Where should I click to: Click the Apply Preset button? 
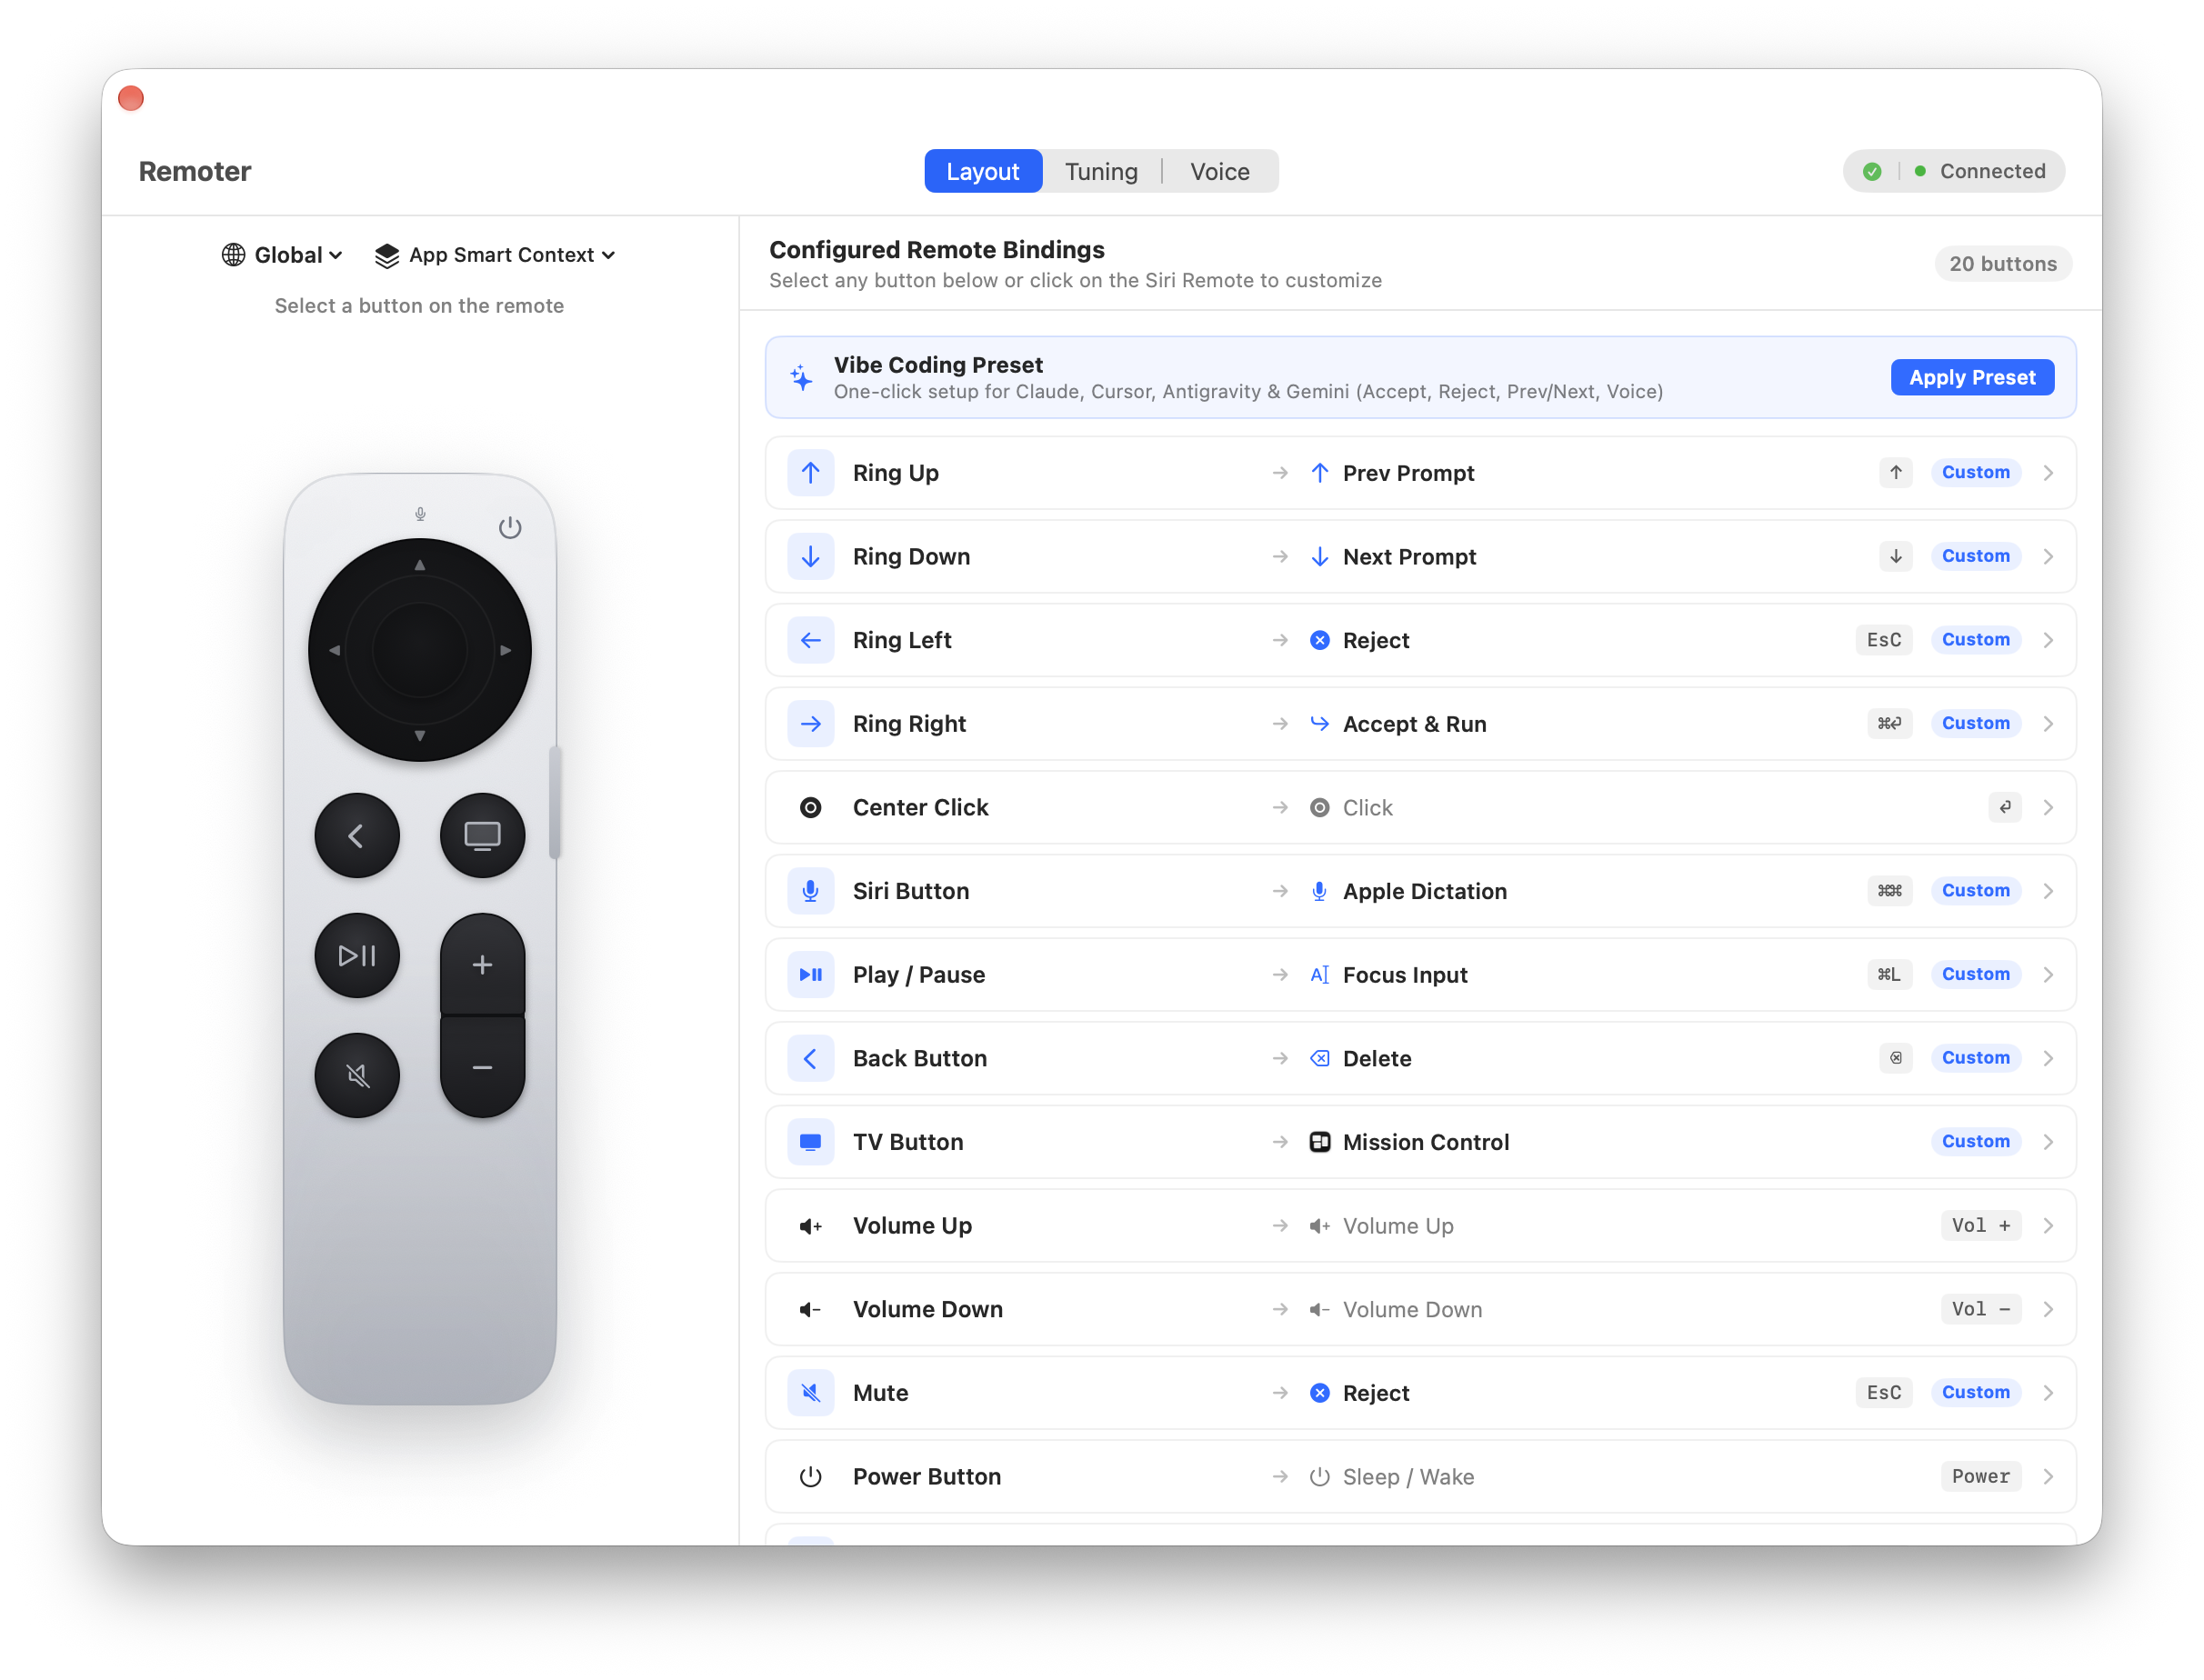point(1971,377)
